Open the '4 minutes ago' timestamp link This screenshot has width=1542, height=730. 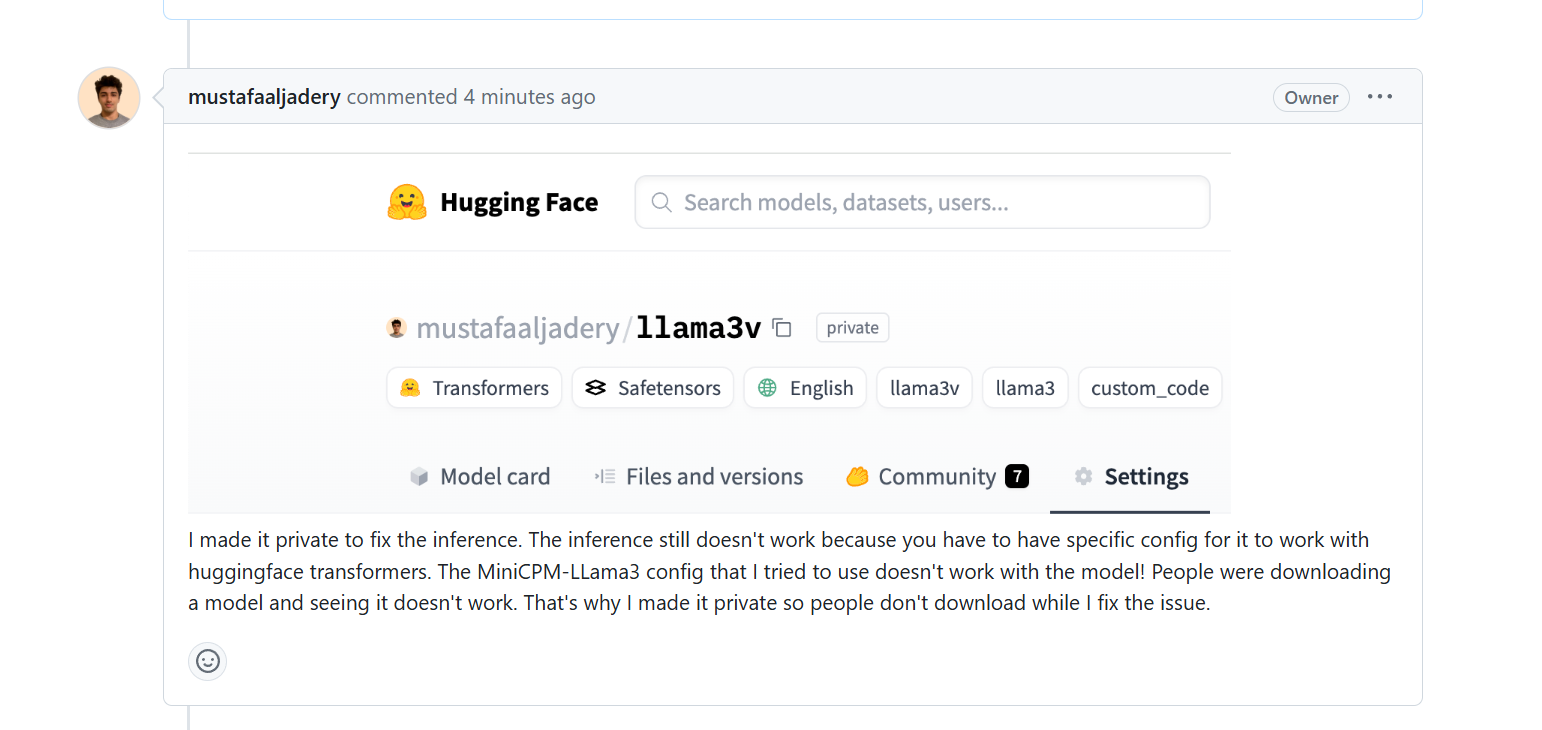pyautogui.click(x=529, y=97)
